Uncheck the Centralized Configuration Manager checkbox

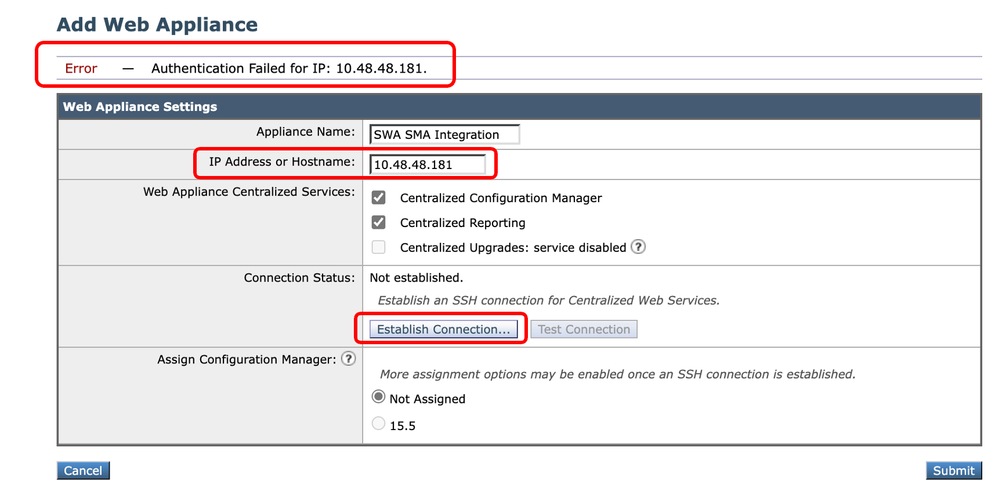[379, 198]
